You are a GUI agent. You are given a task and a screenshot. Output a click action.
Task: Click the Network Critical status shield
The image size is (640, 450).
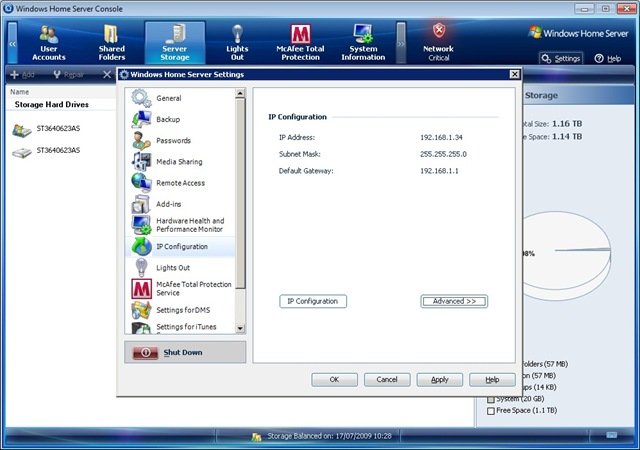point(439,30)
